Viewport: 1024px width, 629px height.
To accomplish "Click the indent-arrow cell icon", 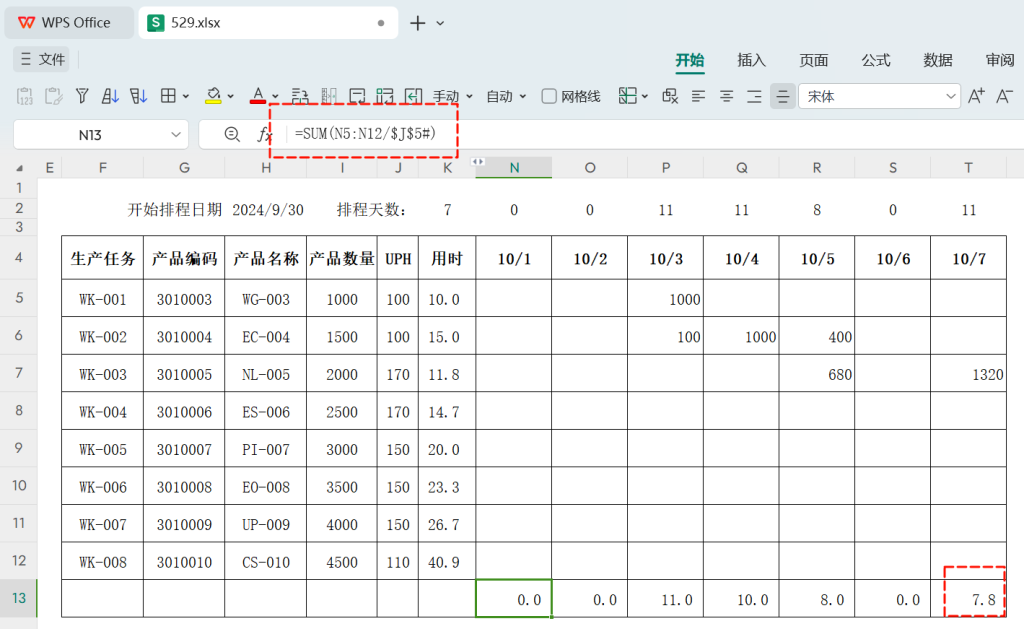I will [413, 97].
